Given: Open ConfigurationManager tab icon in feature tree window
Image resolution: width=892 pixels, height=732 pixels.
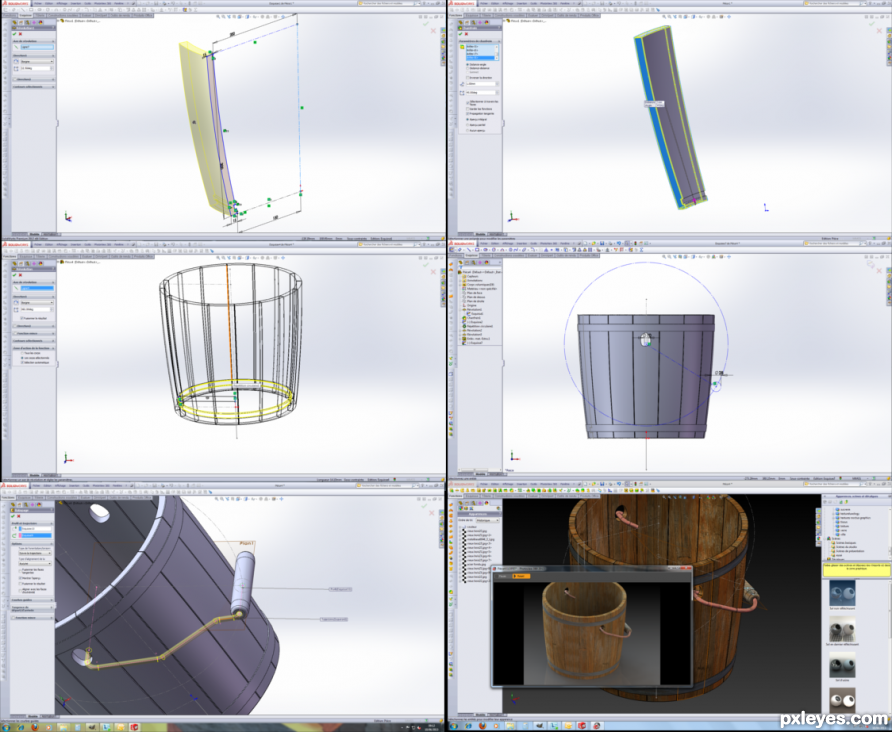Looking at the screenshot, I should (474, 262).
